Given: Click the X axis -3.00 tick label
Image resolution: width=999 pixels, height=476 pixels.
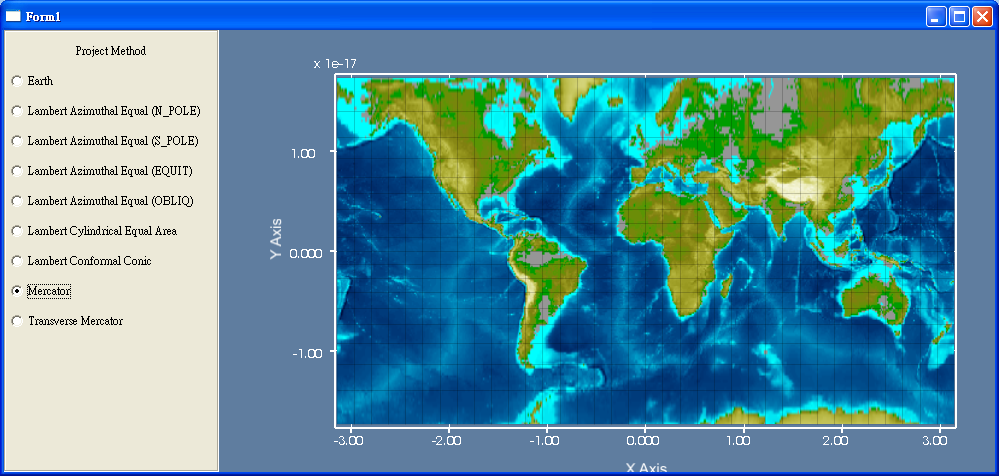Looking at the screenshot, I should 349,440.
